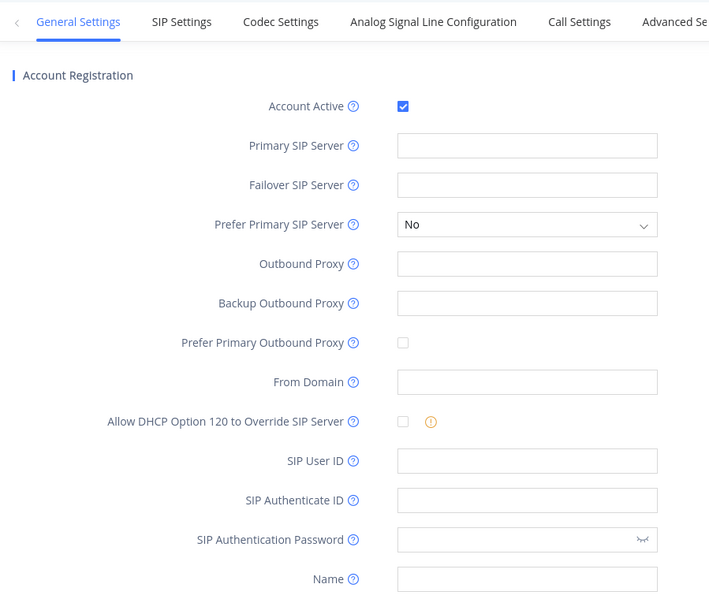Focus the Outbound Proxy input field
The image size is (709, 599).
(x=527, y=264)
